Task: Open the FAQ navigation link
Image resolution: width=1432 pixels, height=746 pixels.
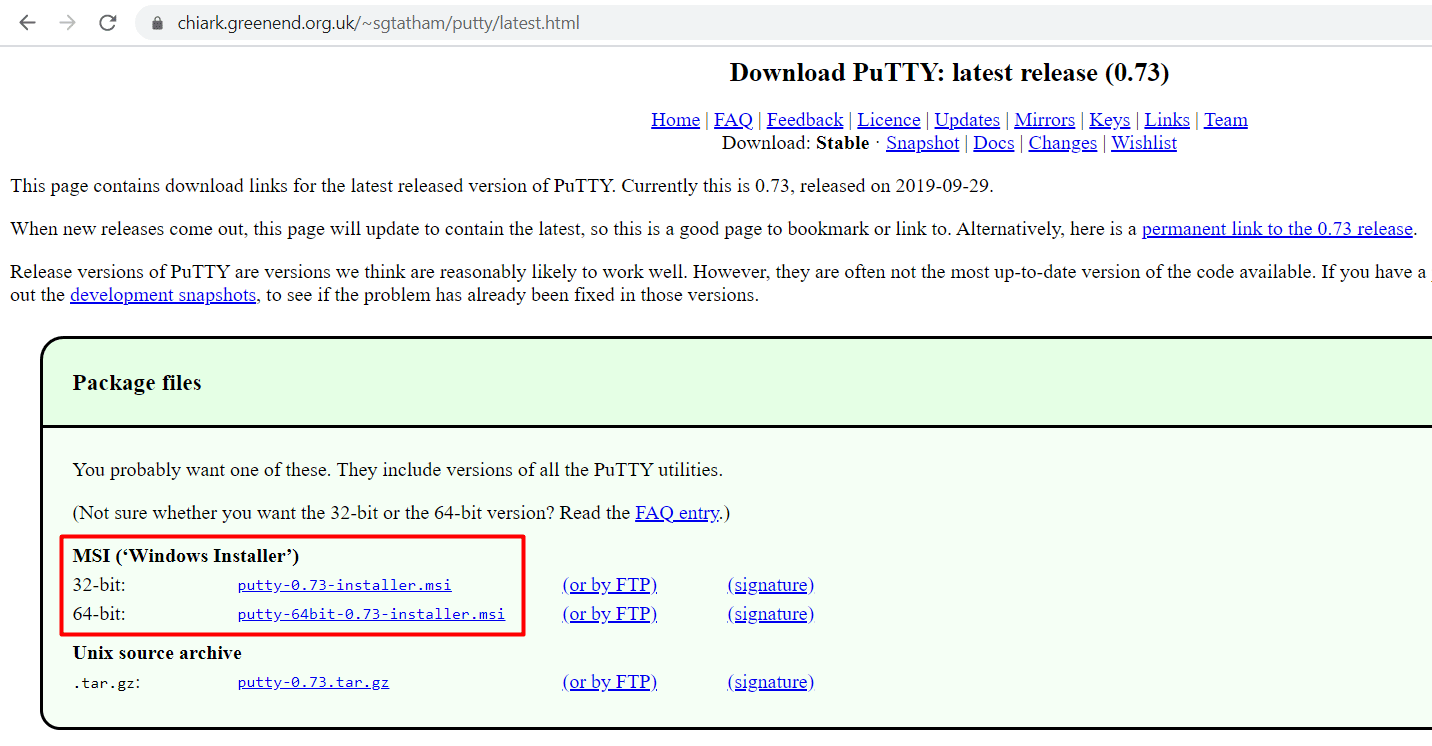Action: tap(733, 120)
